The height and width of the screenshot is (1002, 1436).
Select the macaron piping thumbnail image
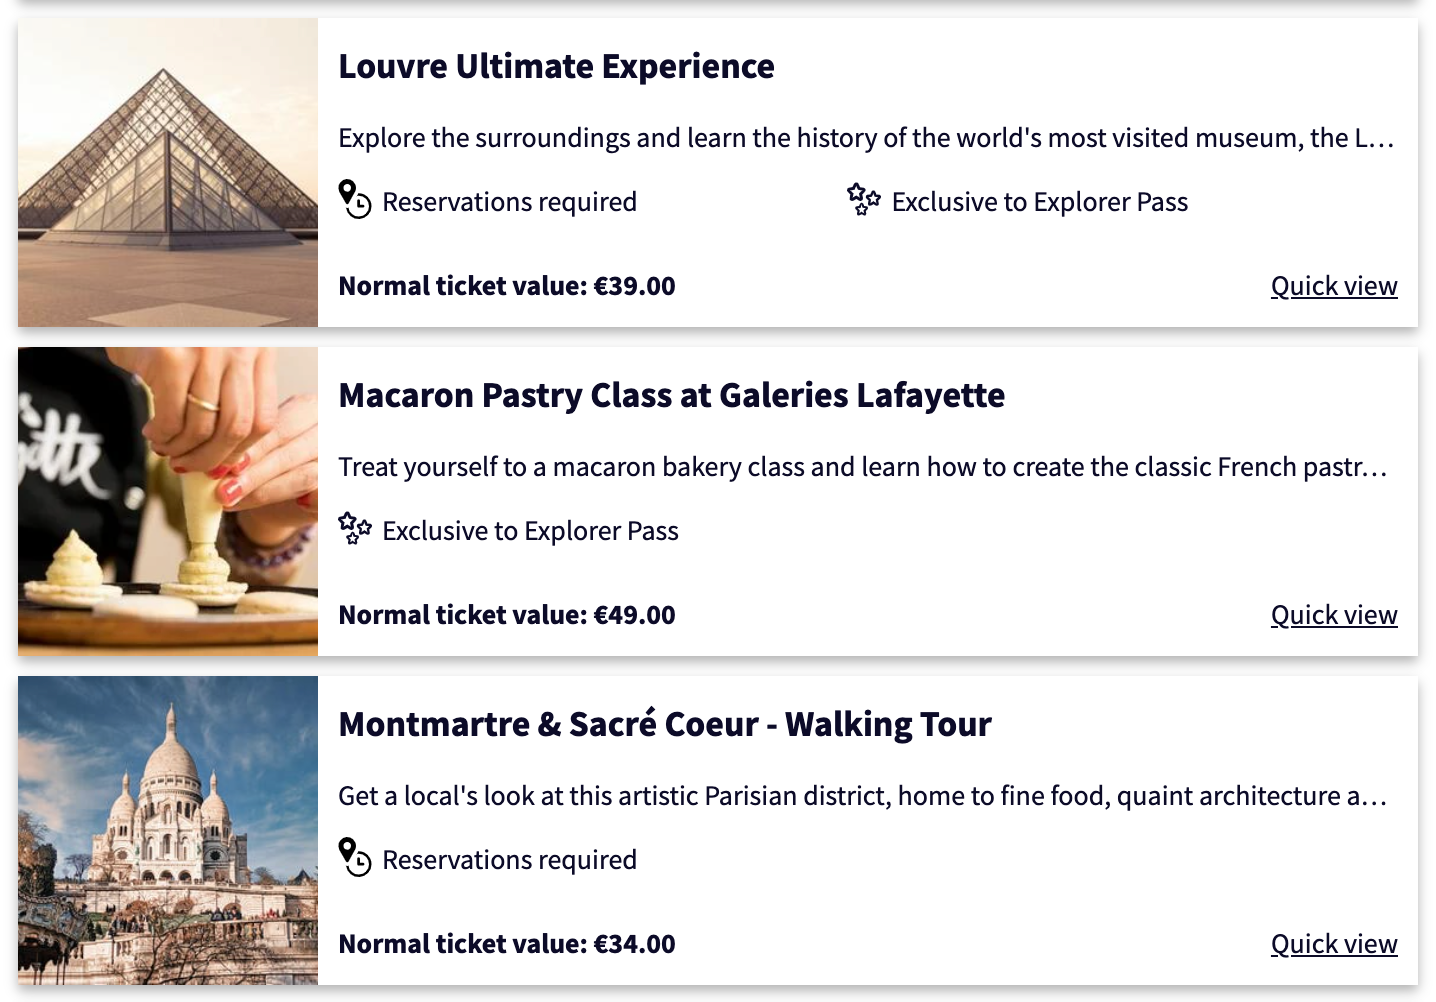coord(168,501)
